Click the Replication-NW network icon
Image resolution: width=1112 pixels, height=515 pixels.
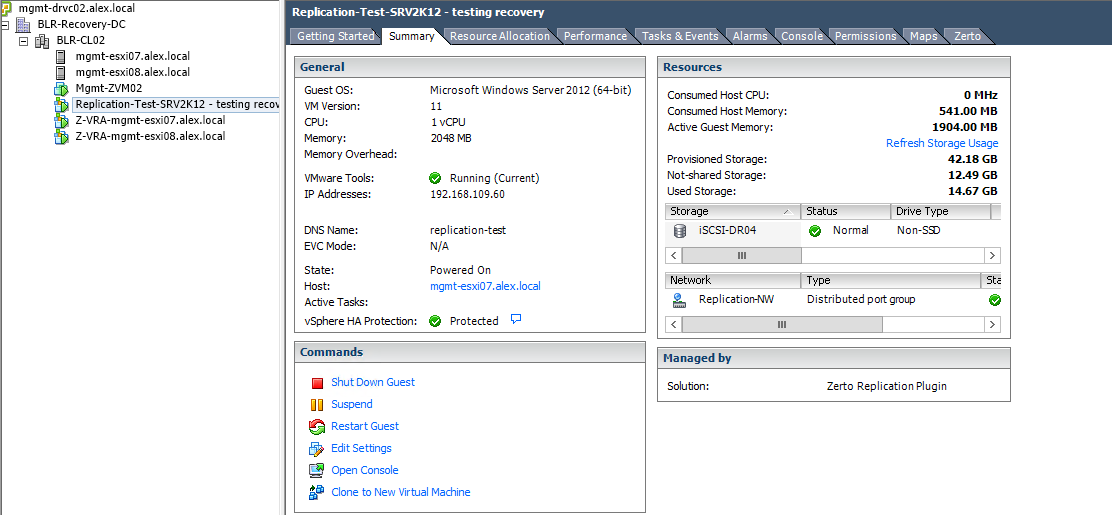[x=680, y=299]
